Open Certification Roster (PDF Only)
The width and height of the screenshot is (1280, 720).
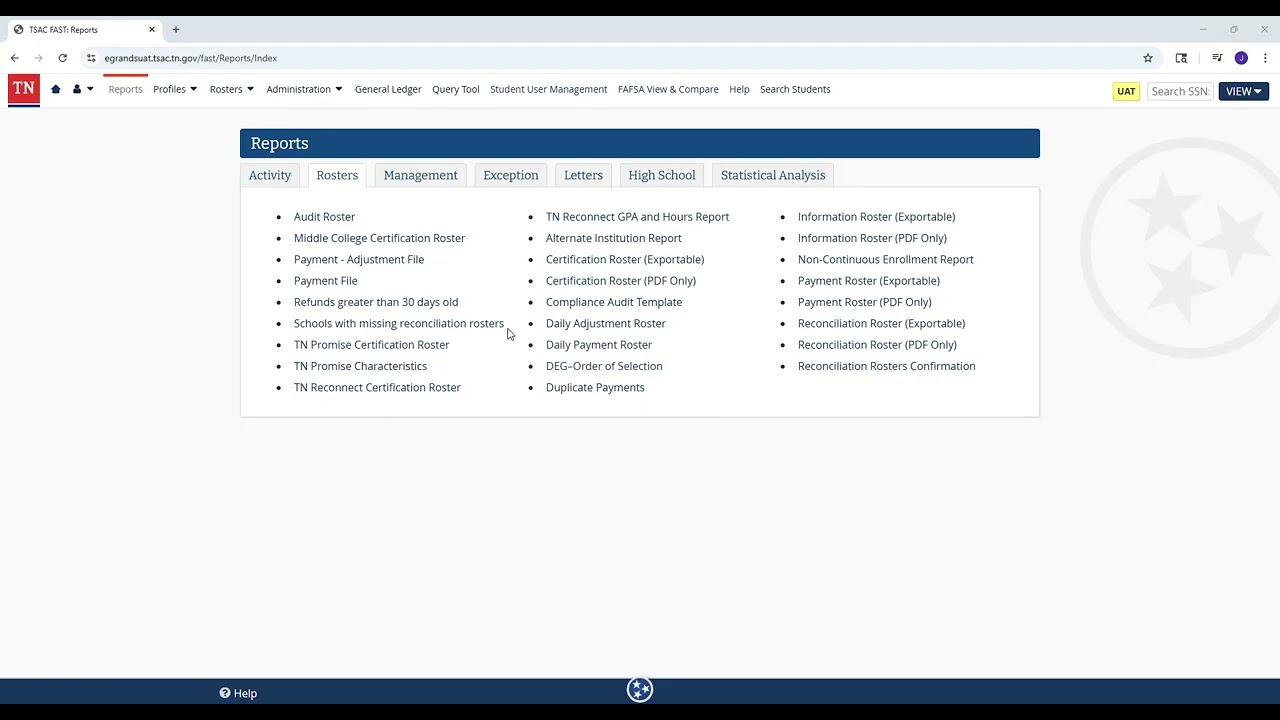pos(620,281)
